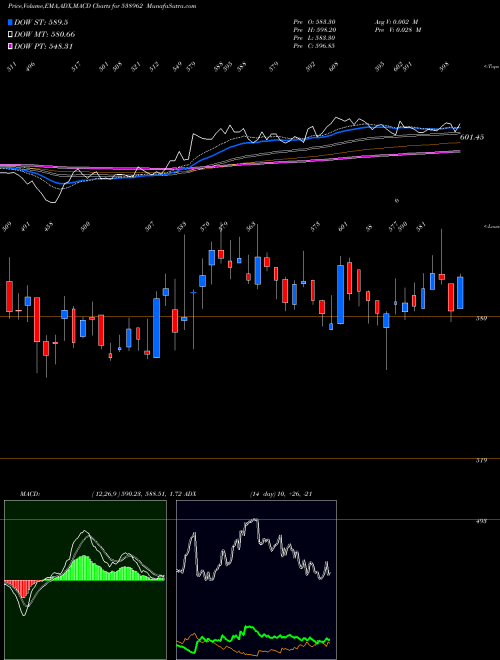Select the DOW PT: 548.31 legend text
Screen dimensions: 500x660
tap(43, 46)
